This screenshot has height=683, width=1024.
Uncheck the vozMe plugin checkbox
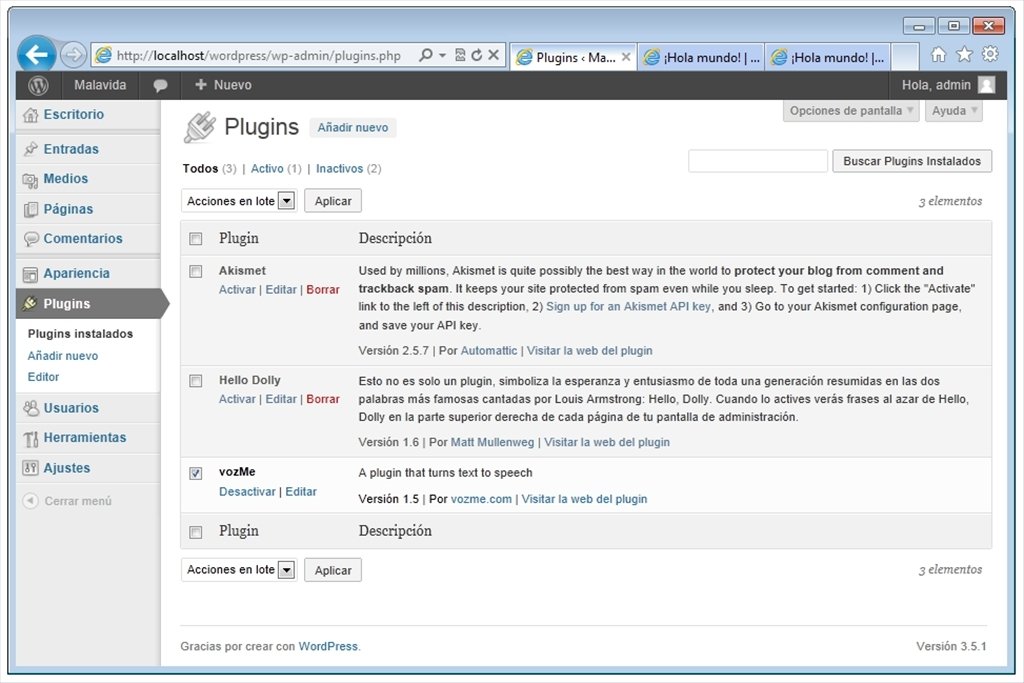coord(196,473)
